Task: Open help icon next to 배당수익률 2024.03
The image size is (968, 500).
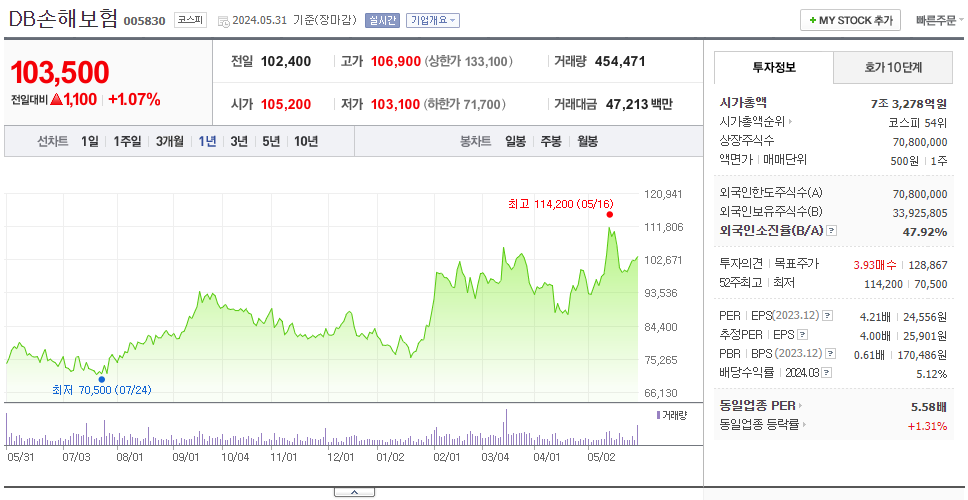Action: 827,373
